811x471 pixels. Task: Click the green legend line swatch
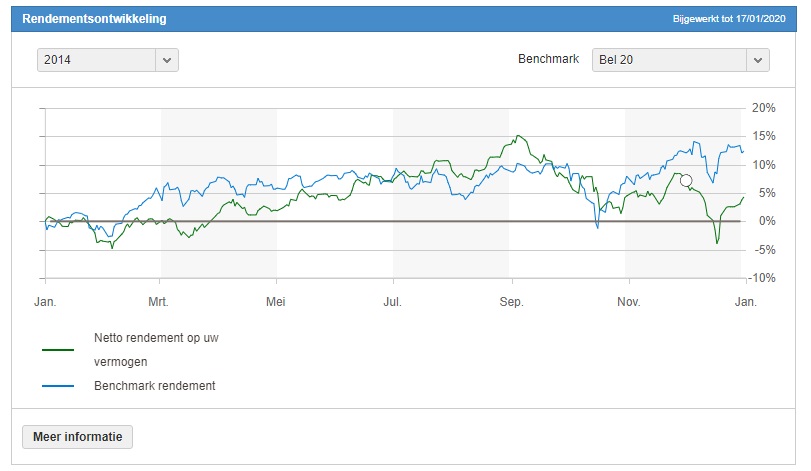click(58, 350)
